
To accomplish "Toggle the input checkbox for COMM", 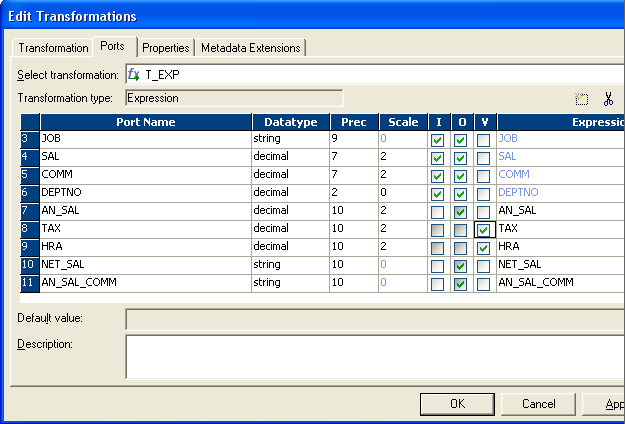I will [437, 176].
